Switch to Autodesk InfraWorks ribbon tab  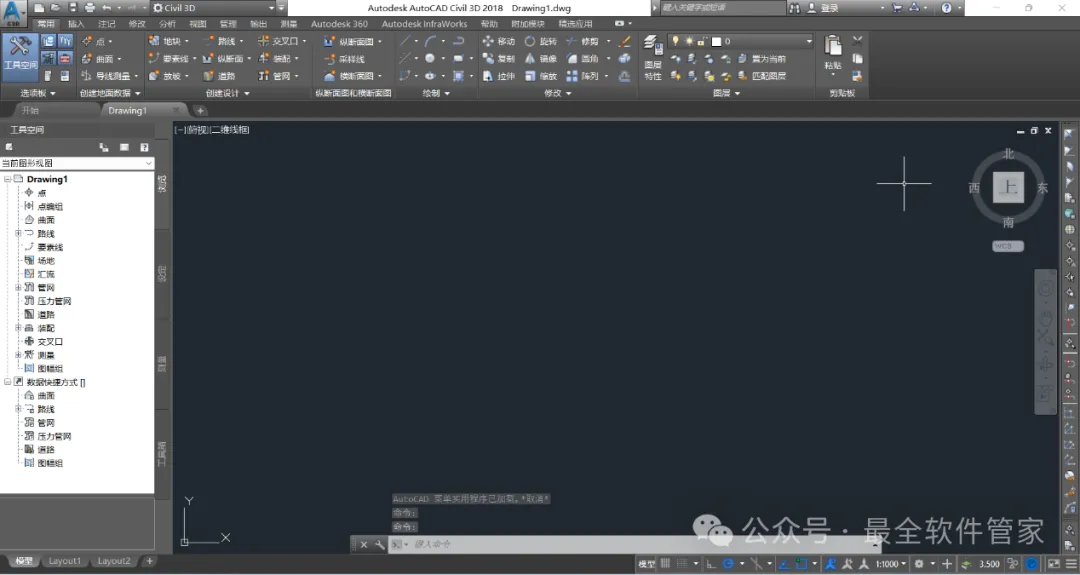pos(424,23)
